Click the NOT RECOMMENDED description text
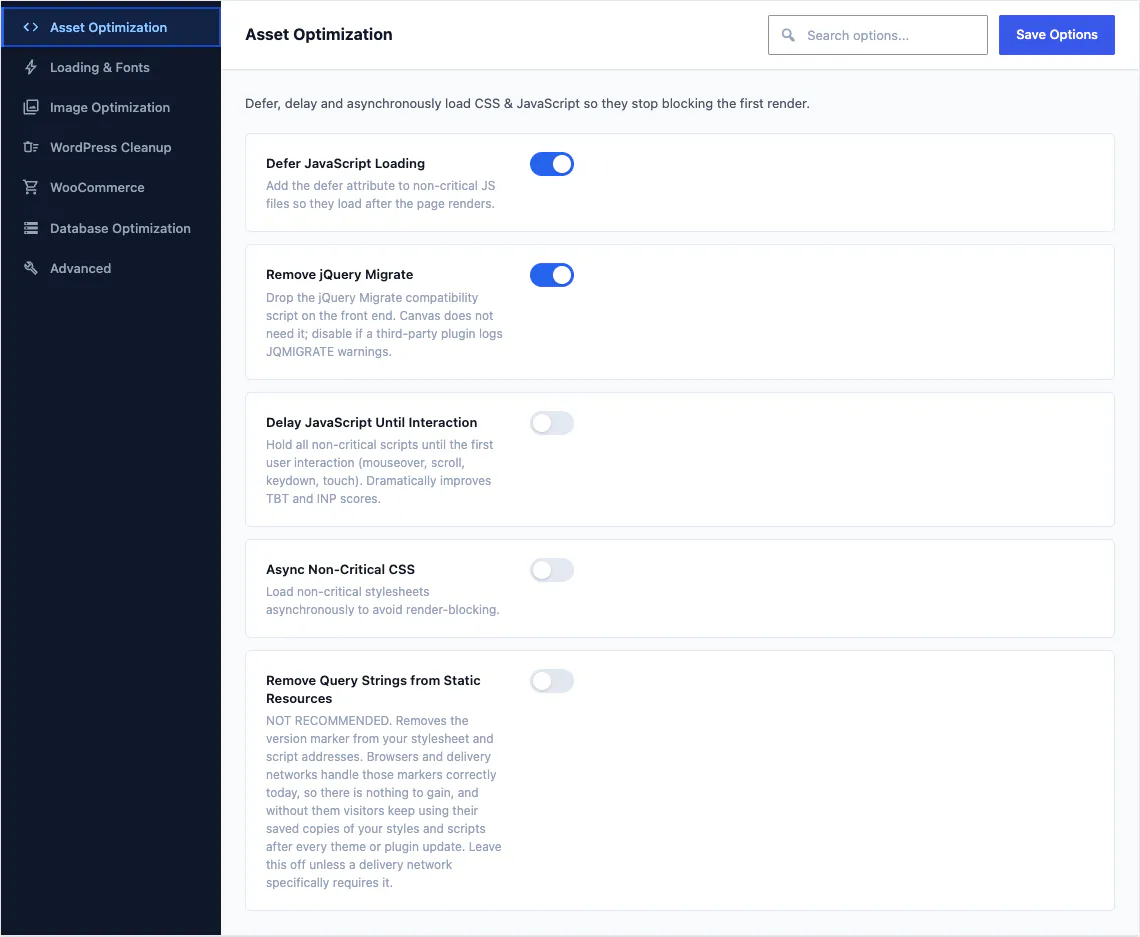1140x937 pixels. tap(384, 801)
